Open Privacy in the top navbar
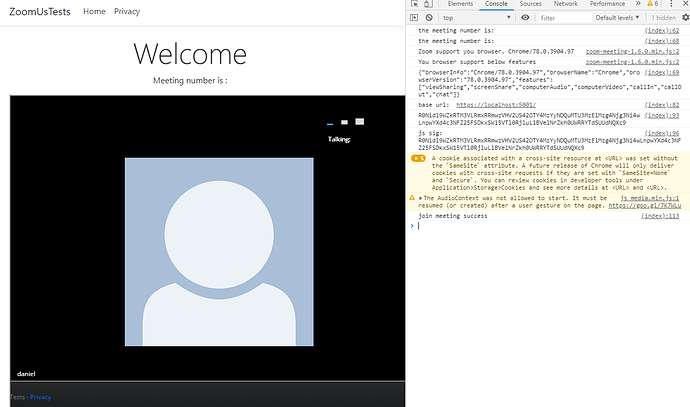The width and height of the screenshot is (690, 407). point(127,11)
